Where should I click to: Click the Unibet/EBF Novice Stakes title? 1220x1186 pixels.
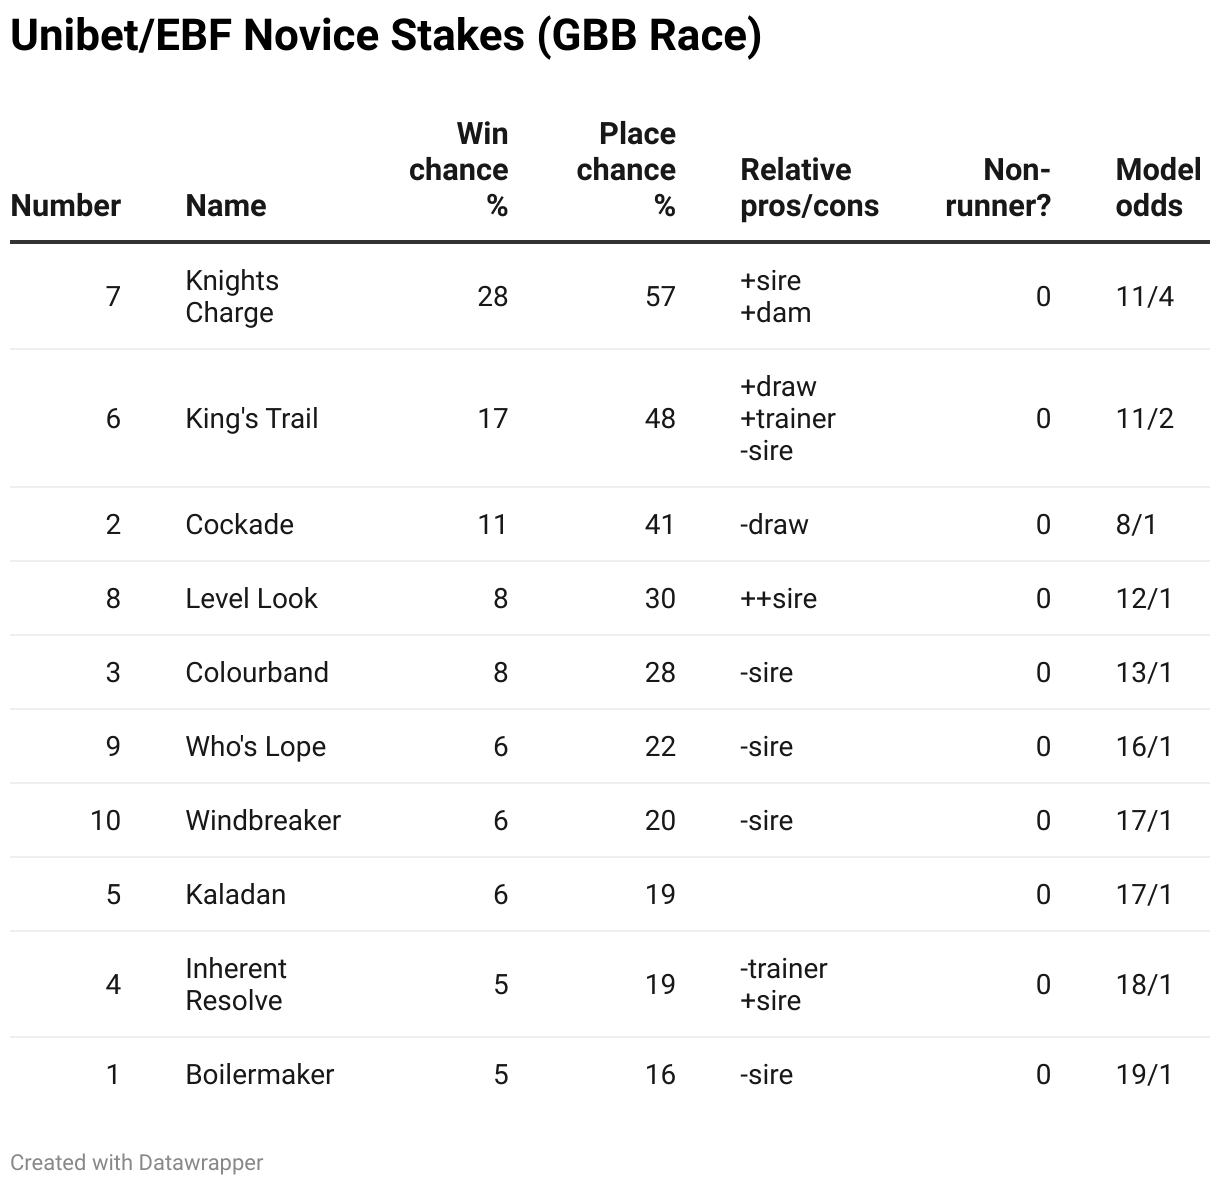point(386,36)
